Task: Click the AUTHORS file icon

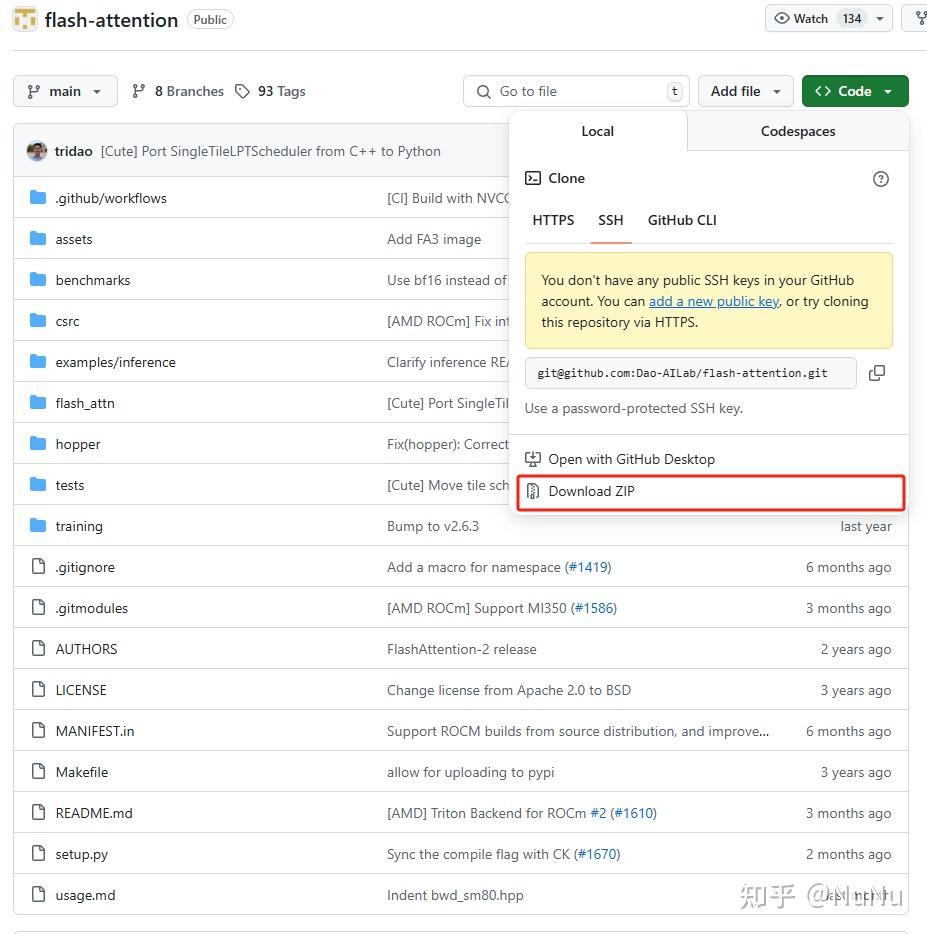Action: (38, 649)
